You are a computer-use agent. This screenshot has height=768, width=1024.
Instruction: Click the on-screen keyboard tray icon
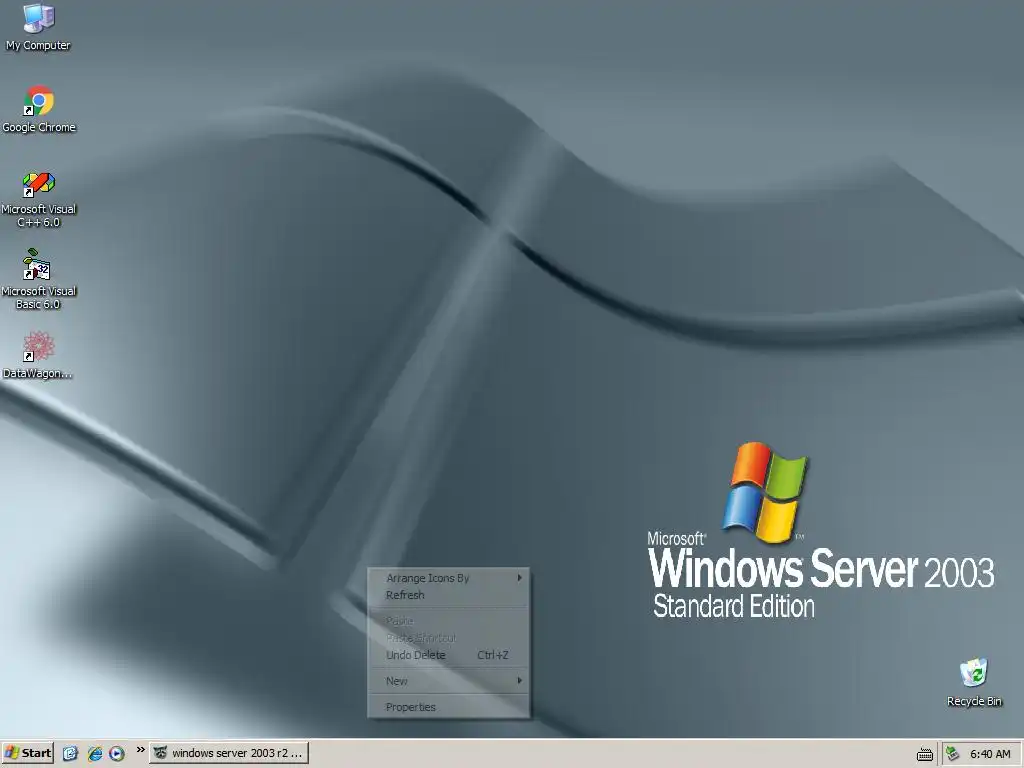[925, 754]
